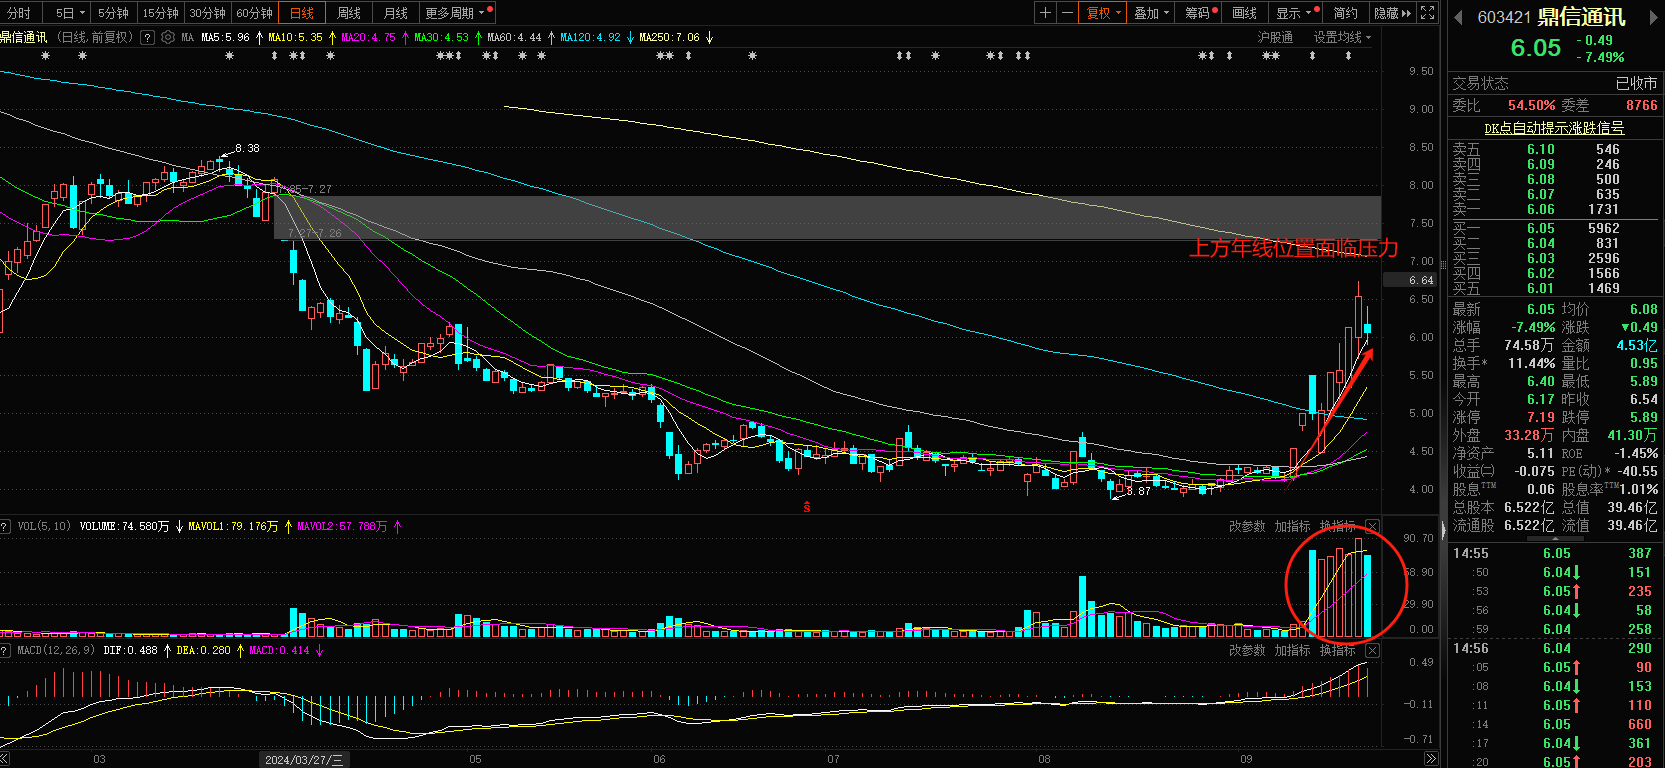The image size is (1665, 768).
Task: Open DK点自动提示涨跌信号 link
Action: [1553, 128]
